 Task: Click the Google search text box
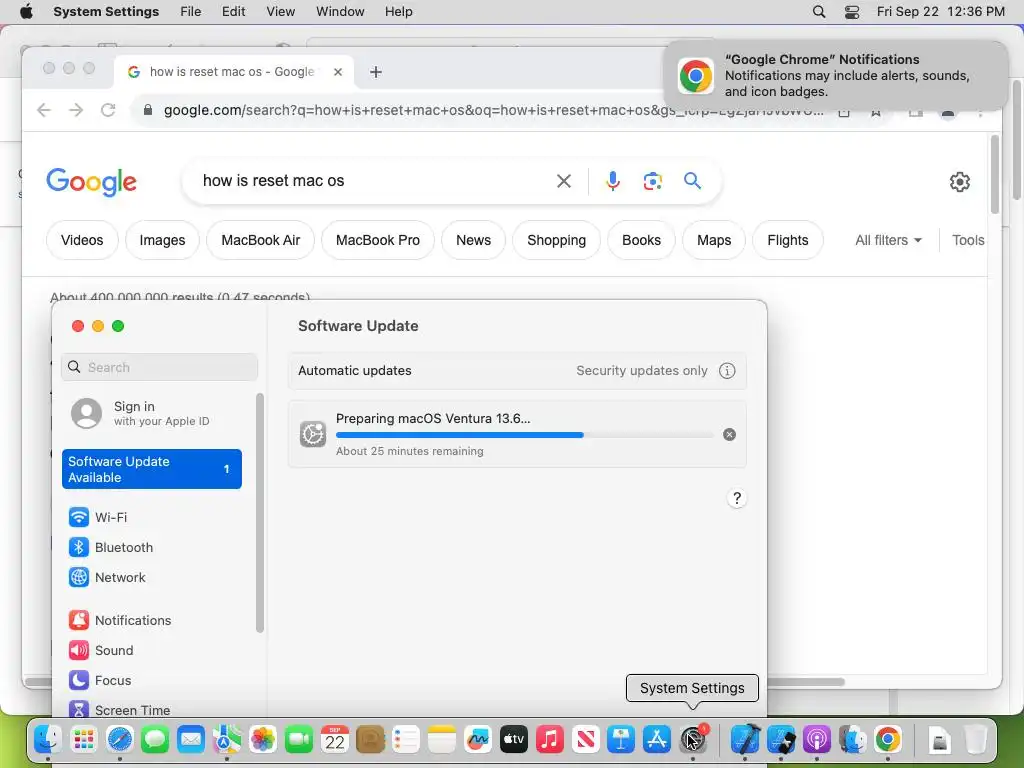point(372,181)
